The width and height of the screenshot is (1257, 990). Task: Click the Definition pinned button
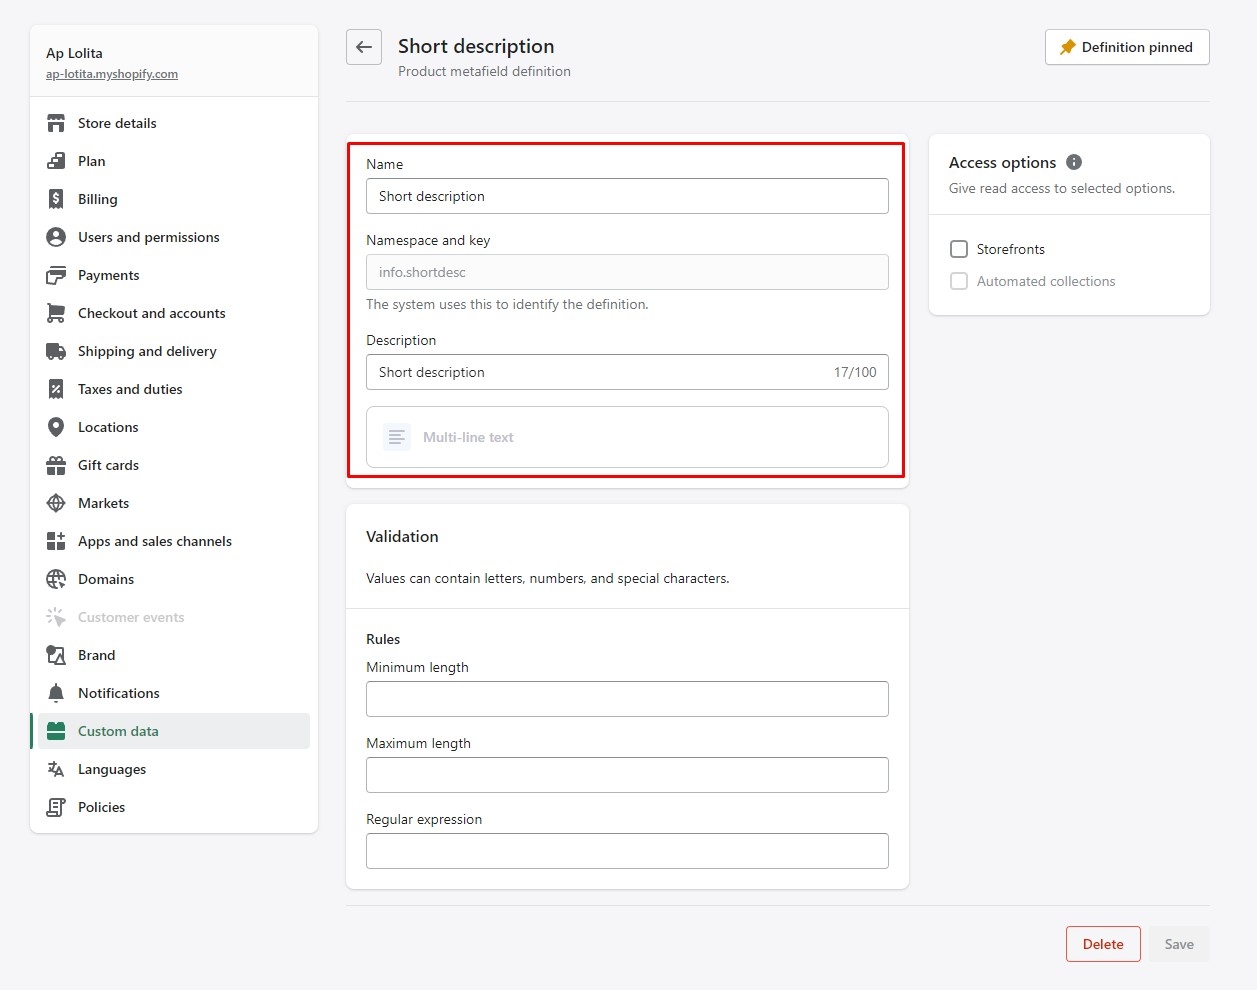[x=1127, y=47]
